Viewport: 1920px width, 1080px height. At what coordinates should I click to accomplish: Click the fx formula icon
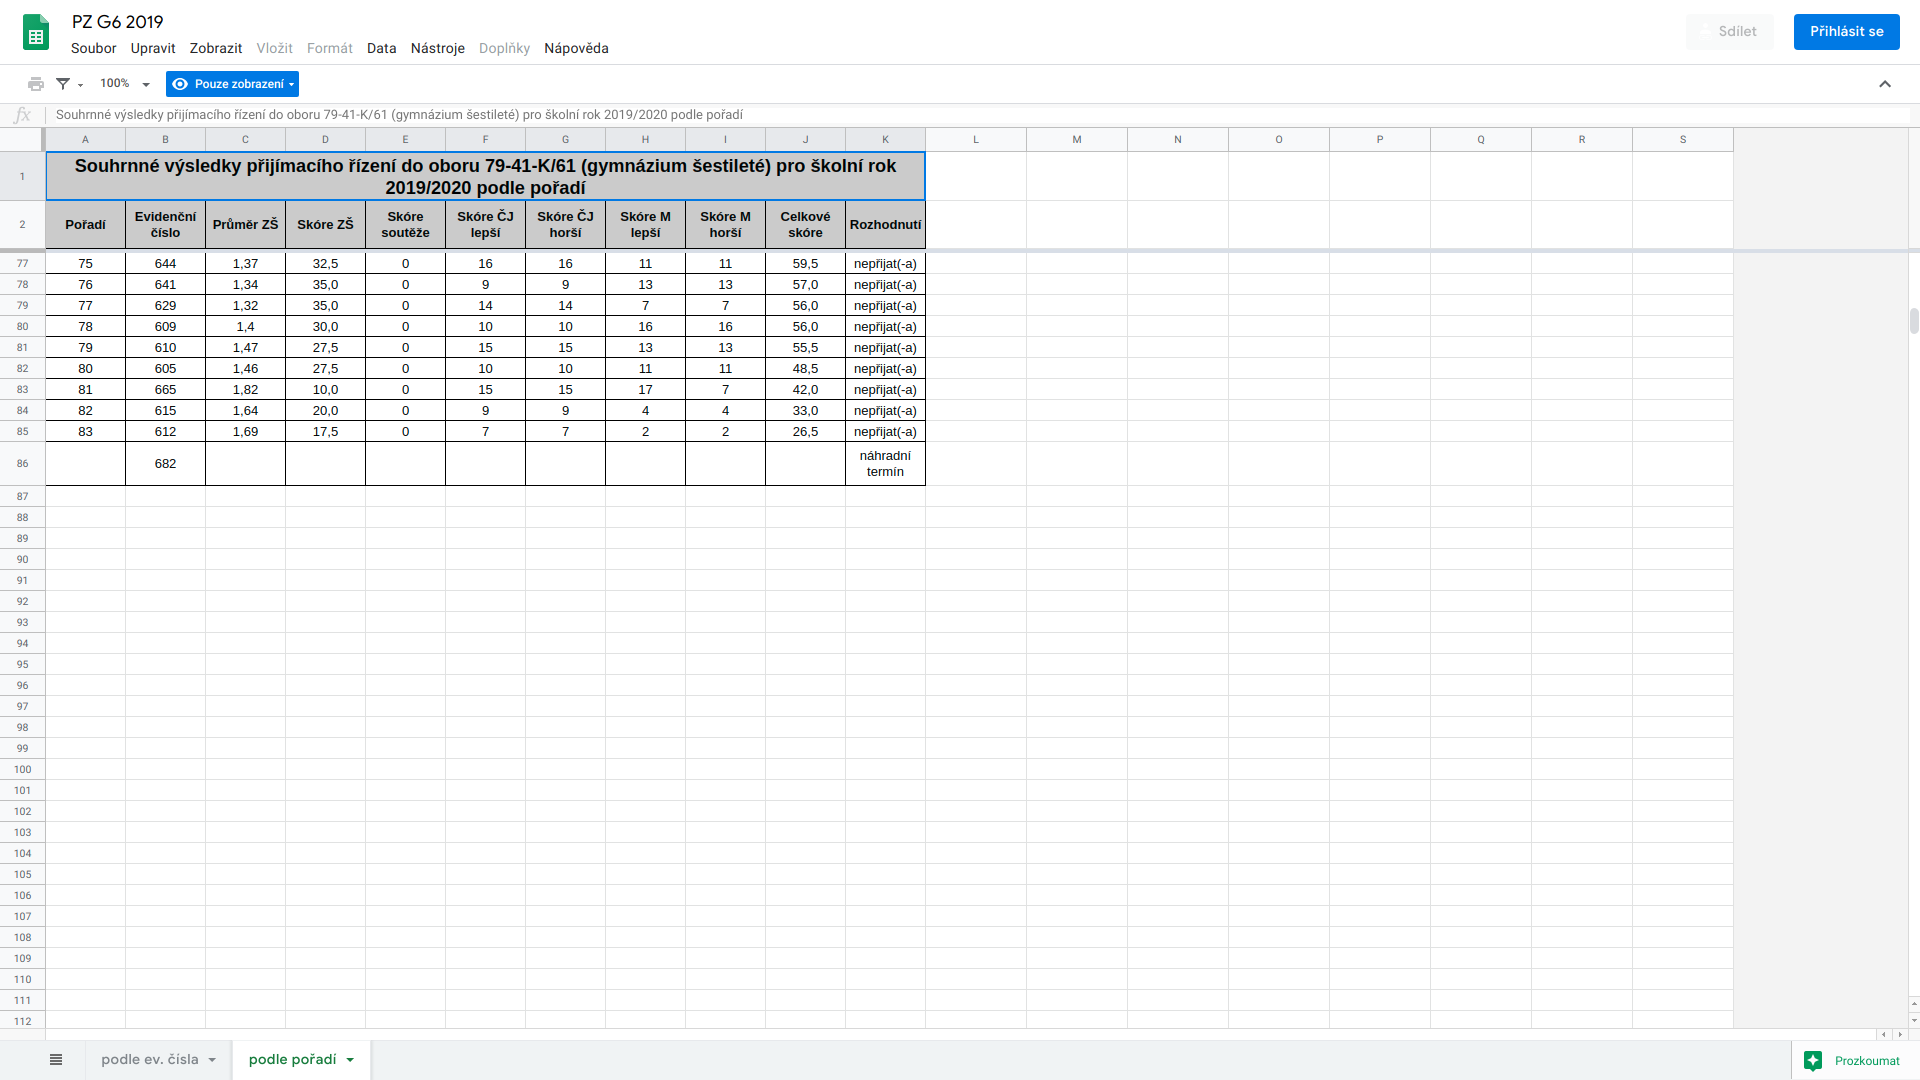tap(22, 115)
